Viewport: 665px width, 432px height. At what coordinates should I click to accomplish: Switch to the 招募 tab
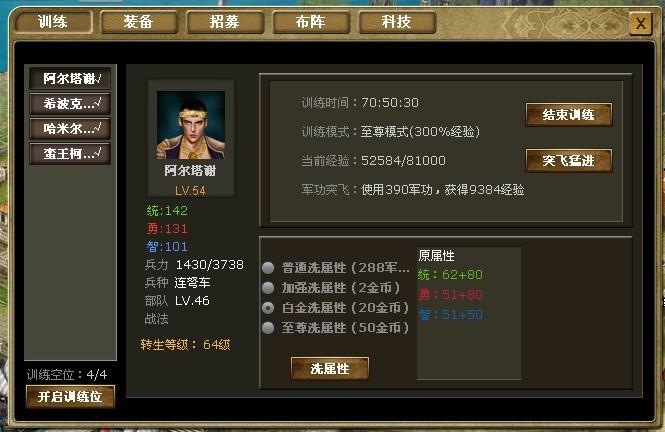click(225, 22)
